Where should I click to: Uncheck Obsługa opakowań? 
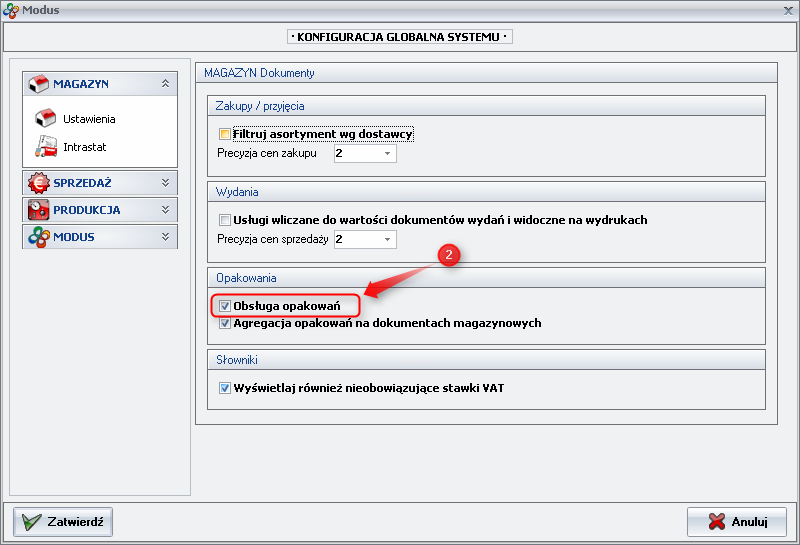tap(224, 306)
